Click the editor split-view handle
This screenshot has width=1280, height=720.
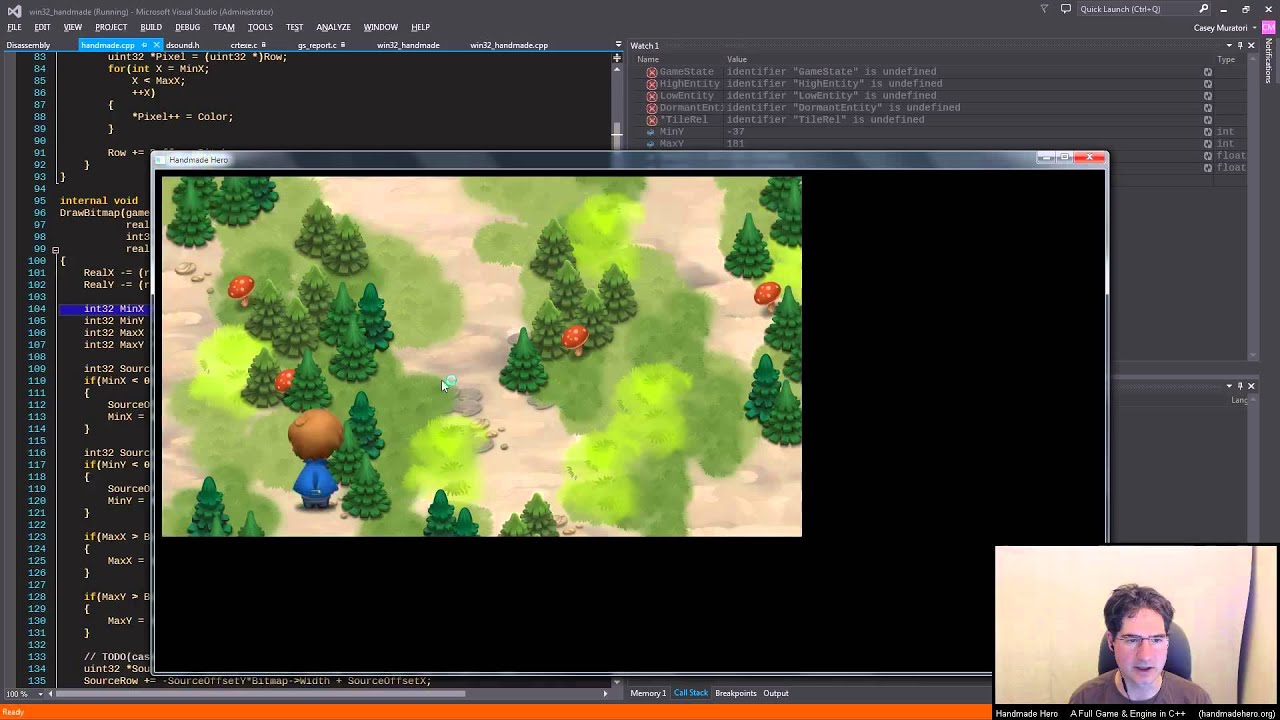(616, 59)
